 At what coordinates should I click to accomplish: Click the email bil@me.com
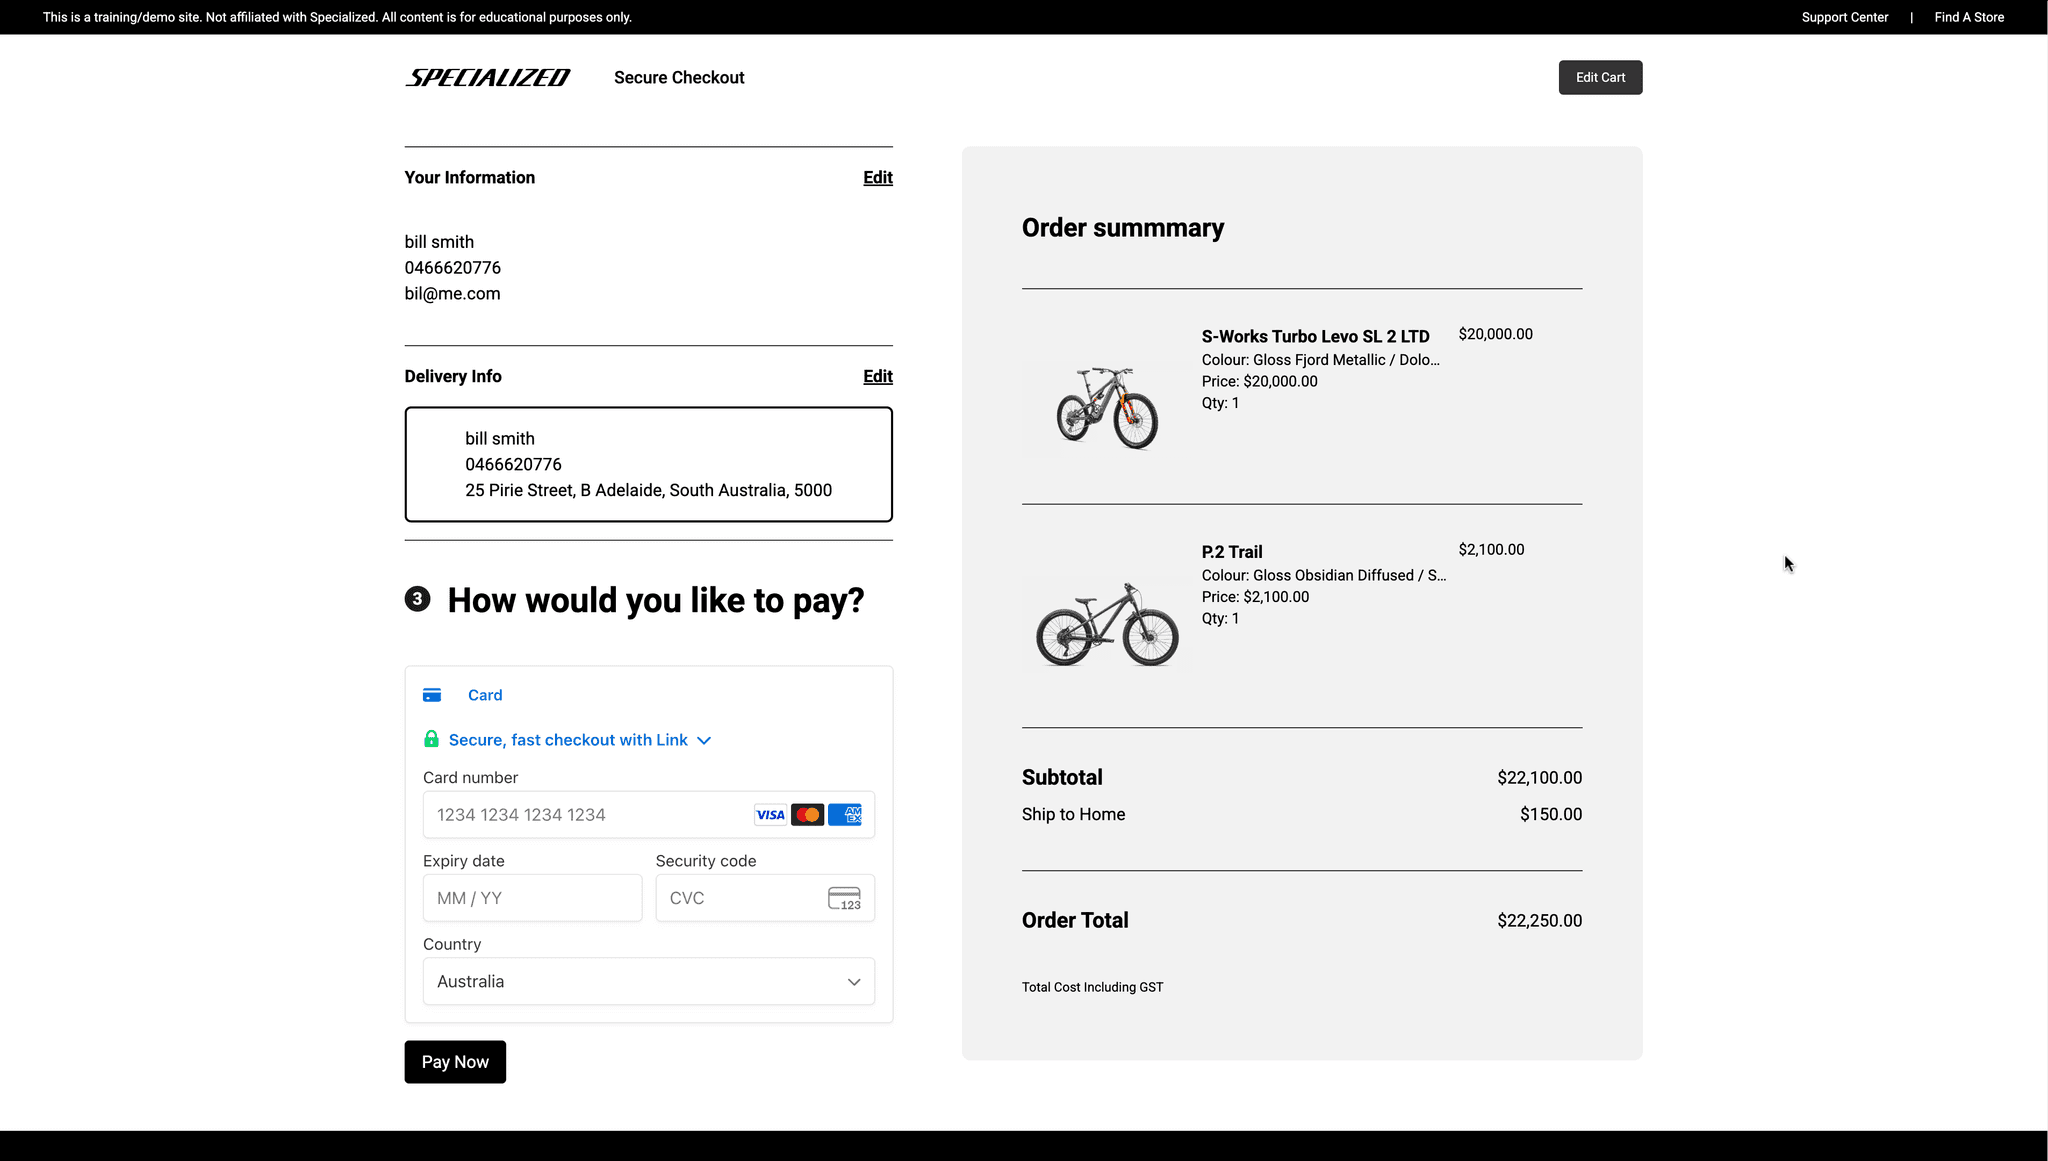pyautogui.click(x=452, y=294)
